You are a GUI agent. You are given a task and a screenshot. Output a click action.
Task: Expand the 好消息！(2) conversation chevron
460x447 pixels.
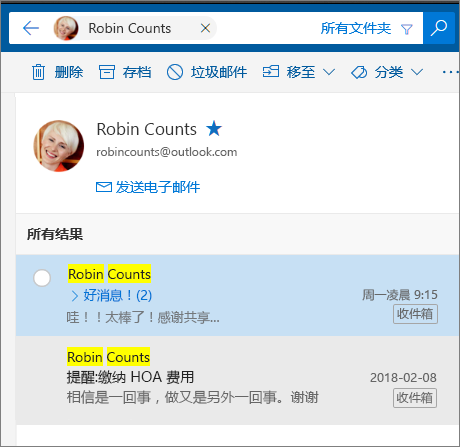tap(75, 295)
